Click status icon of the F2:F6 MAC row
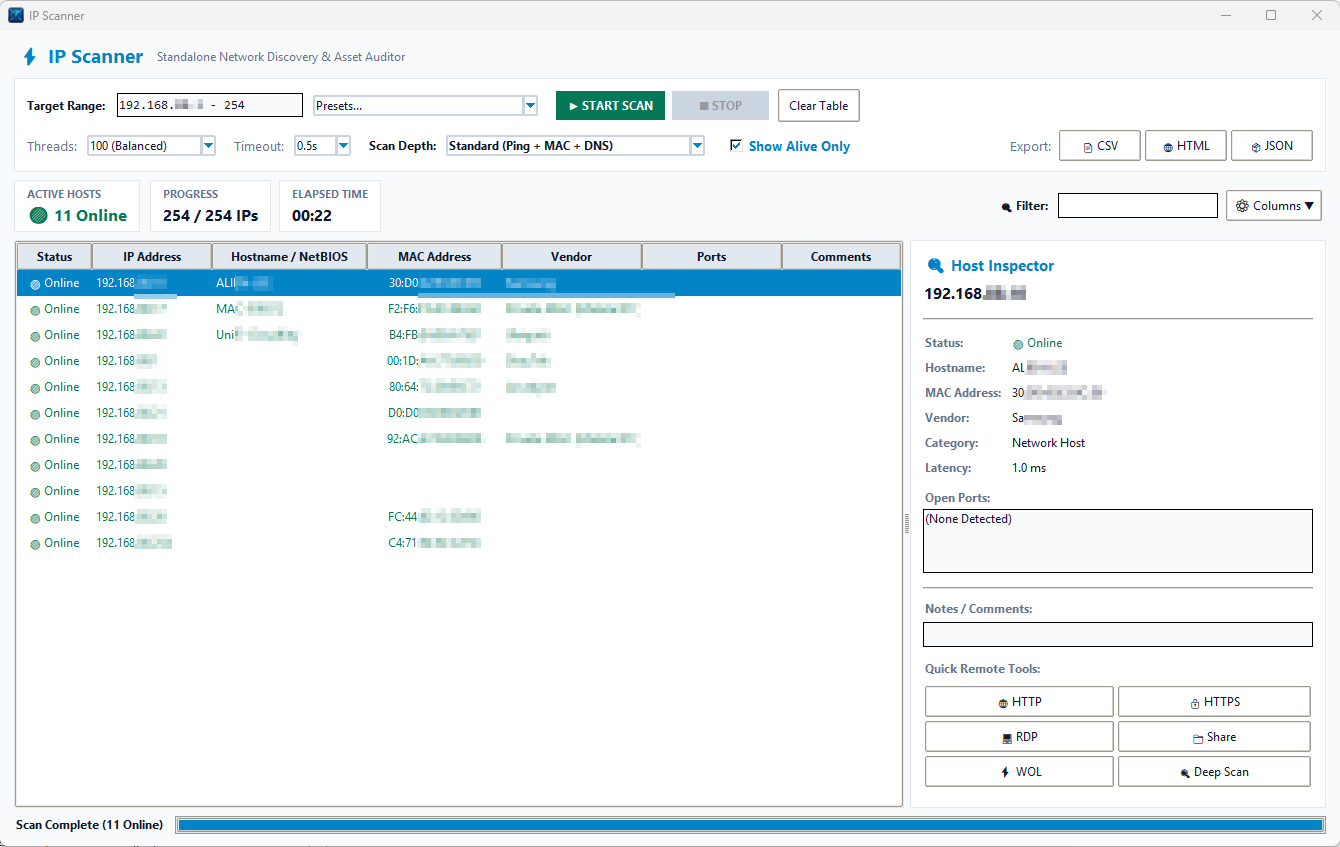 pyautogui.click(x=35, y=310)
